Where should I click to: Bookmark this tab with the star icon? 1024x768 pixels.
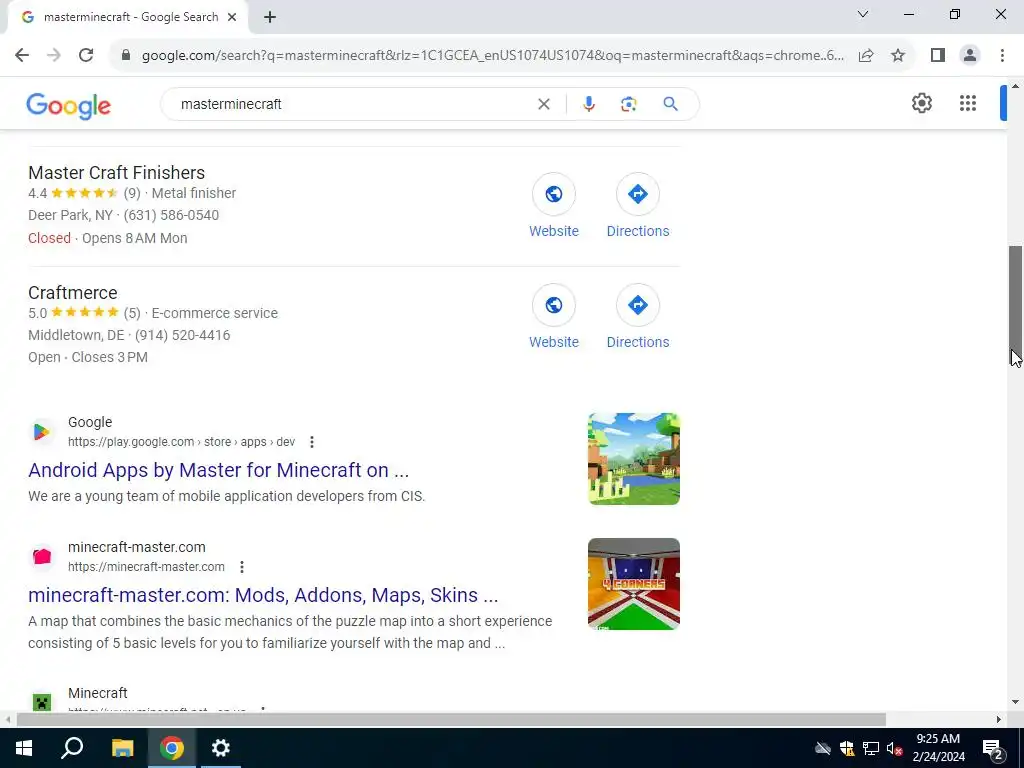(898, 56)
